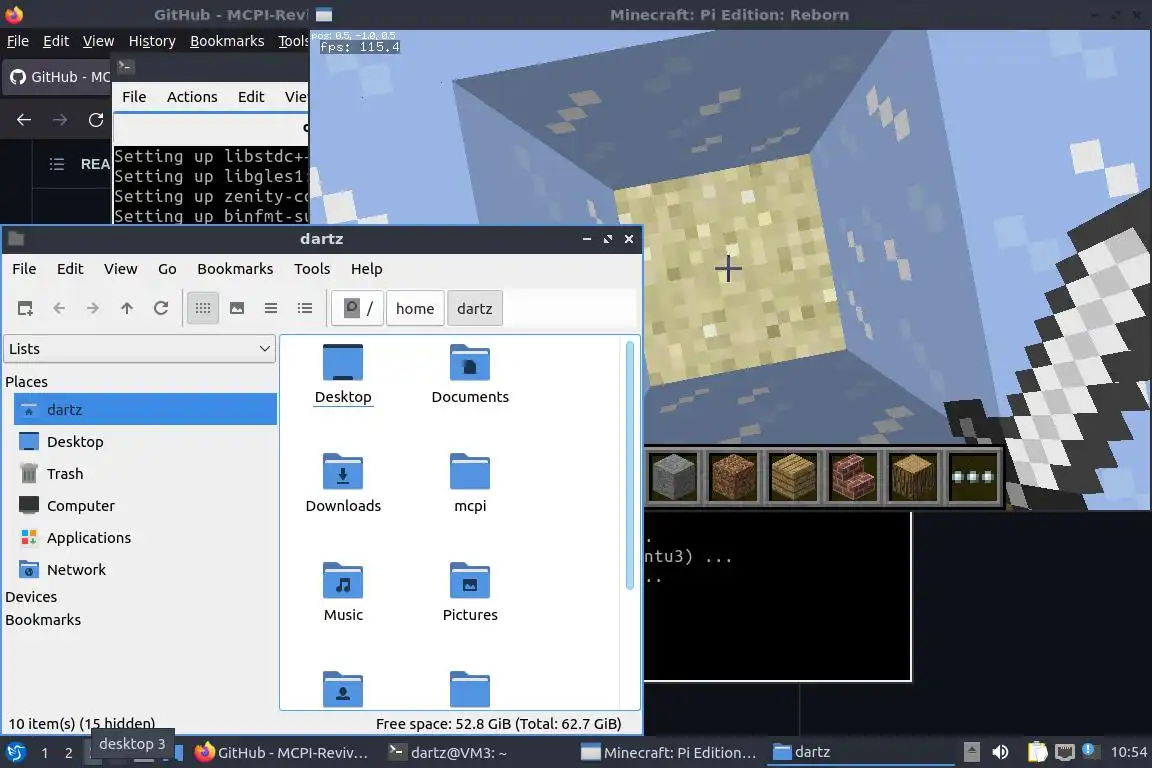Select the mcpi folder icon
The image size is (1152, 768).
click(x=470, y=483)
